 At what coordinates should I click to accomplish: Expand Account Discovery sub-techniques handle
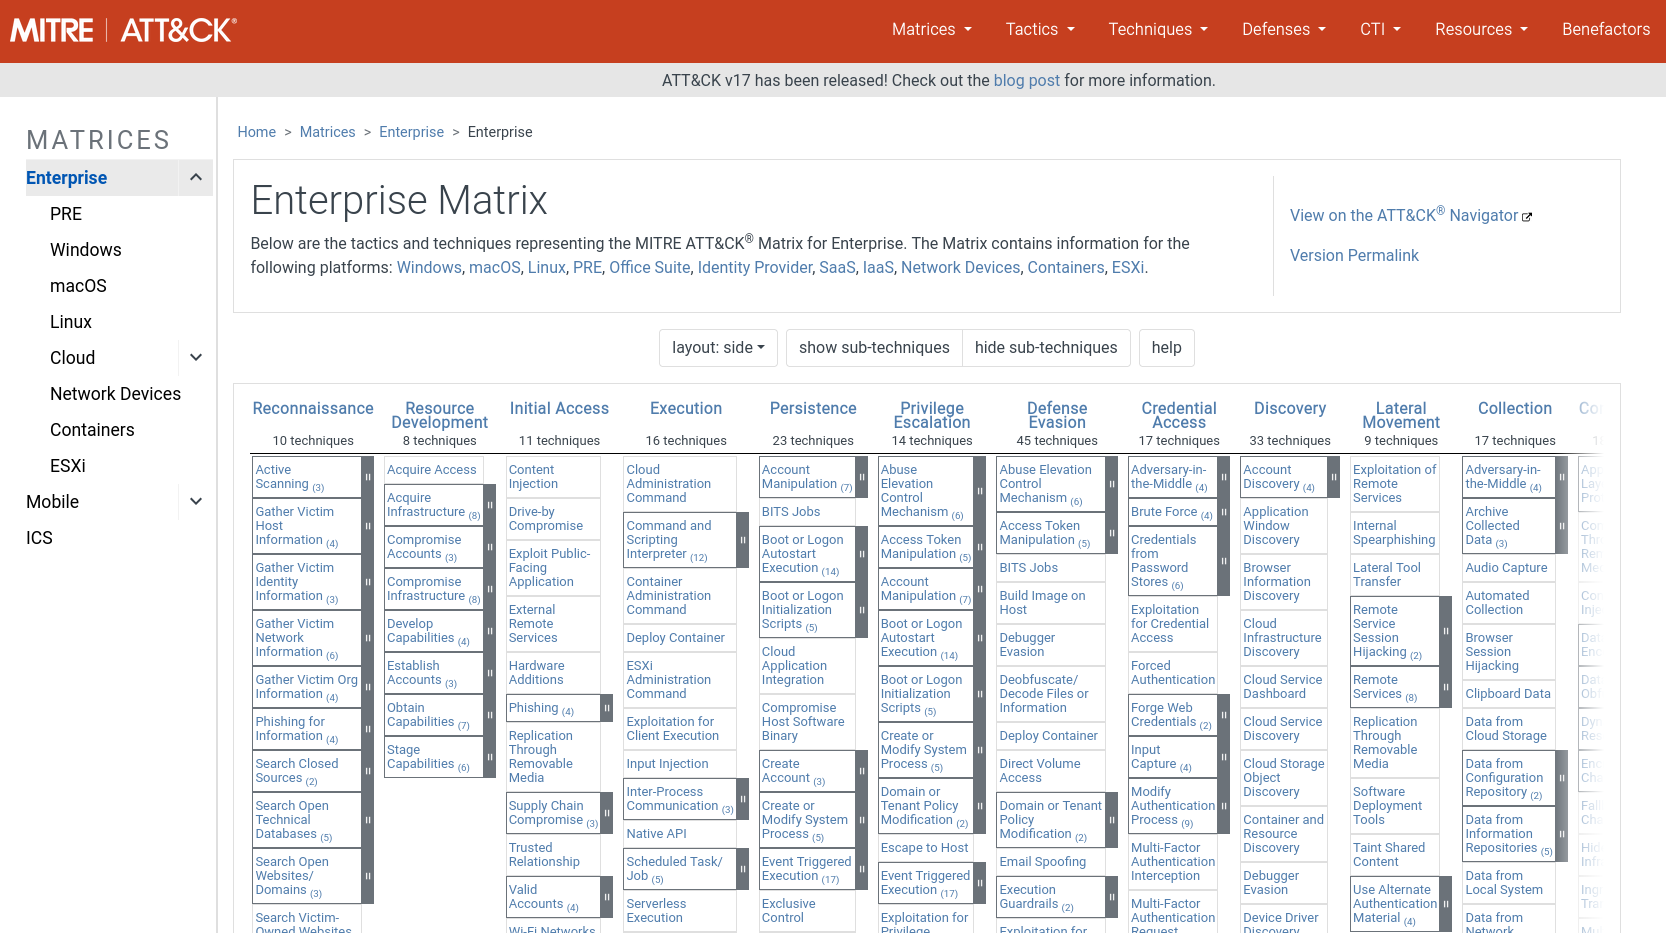(x=1333, y=477)
